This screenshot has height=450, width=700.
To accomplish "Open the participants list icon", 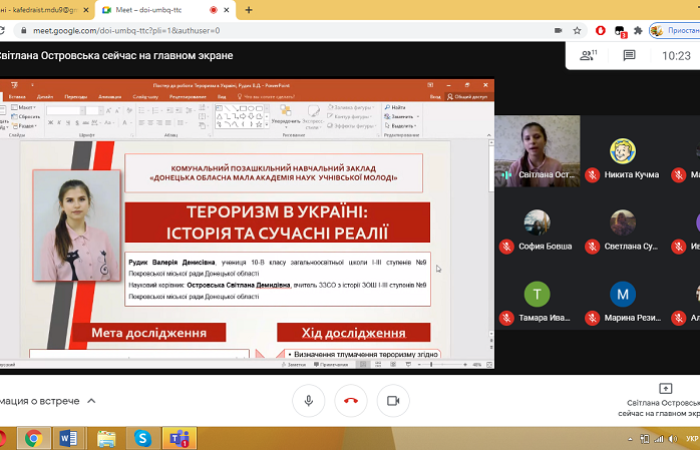I will [x=588, y=56].
